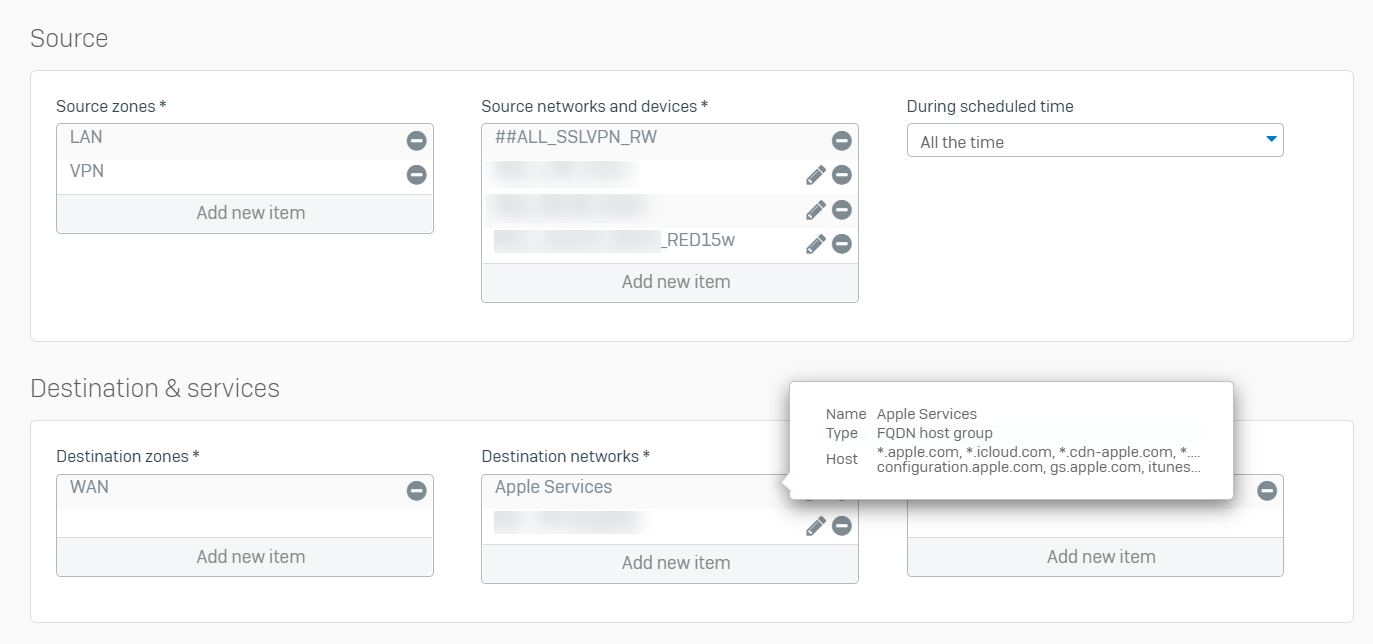Image resolution: width=1373 pixels, height=644 pixels.
Task: Remove VPN from Source zones
Action: click(417, 175)
